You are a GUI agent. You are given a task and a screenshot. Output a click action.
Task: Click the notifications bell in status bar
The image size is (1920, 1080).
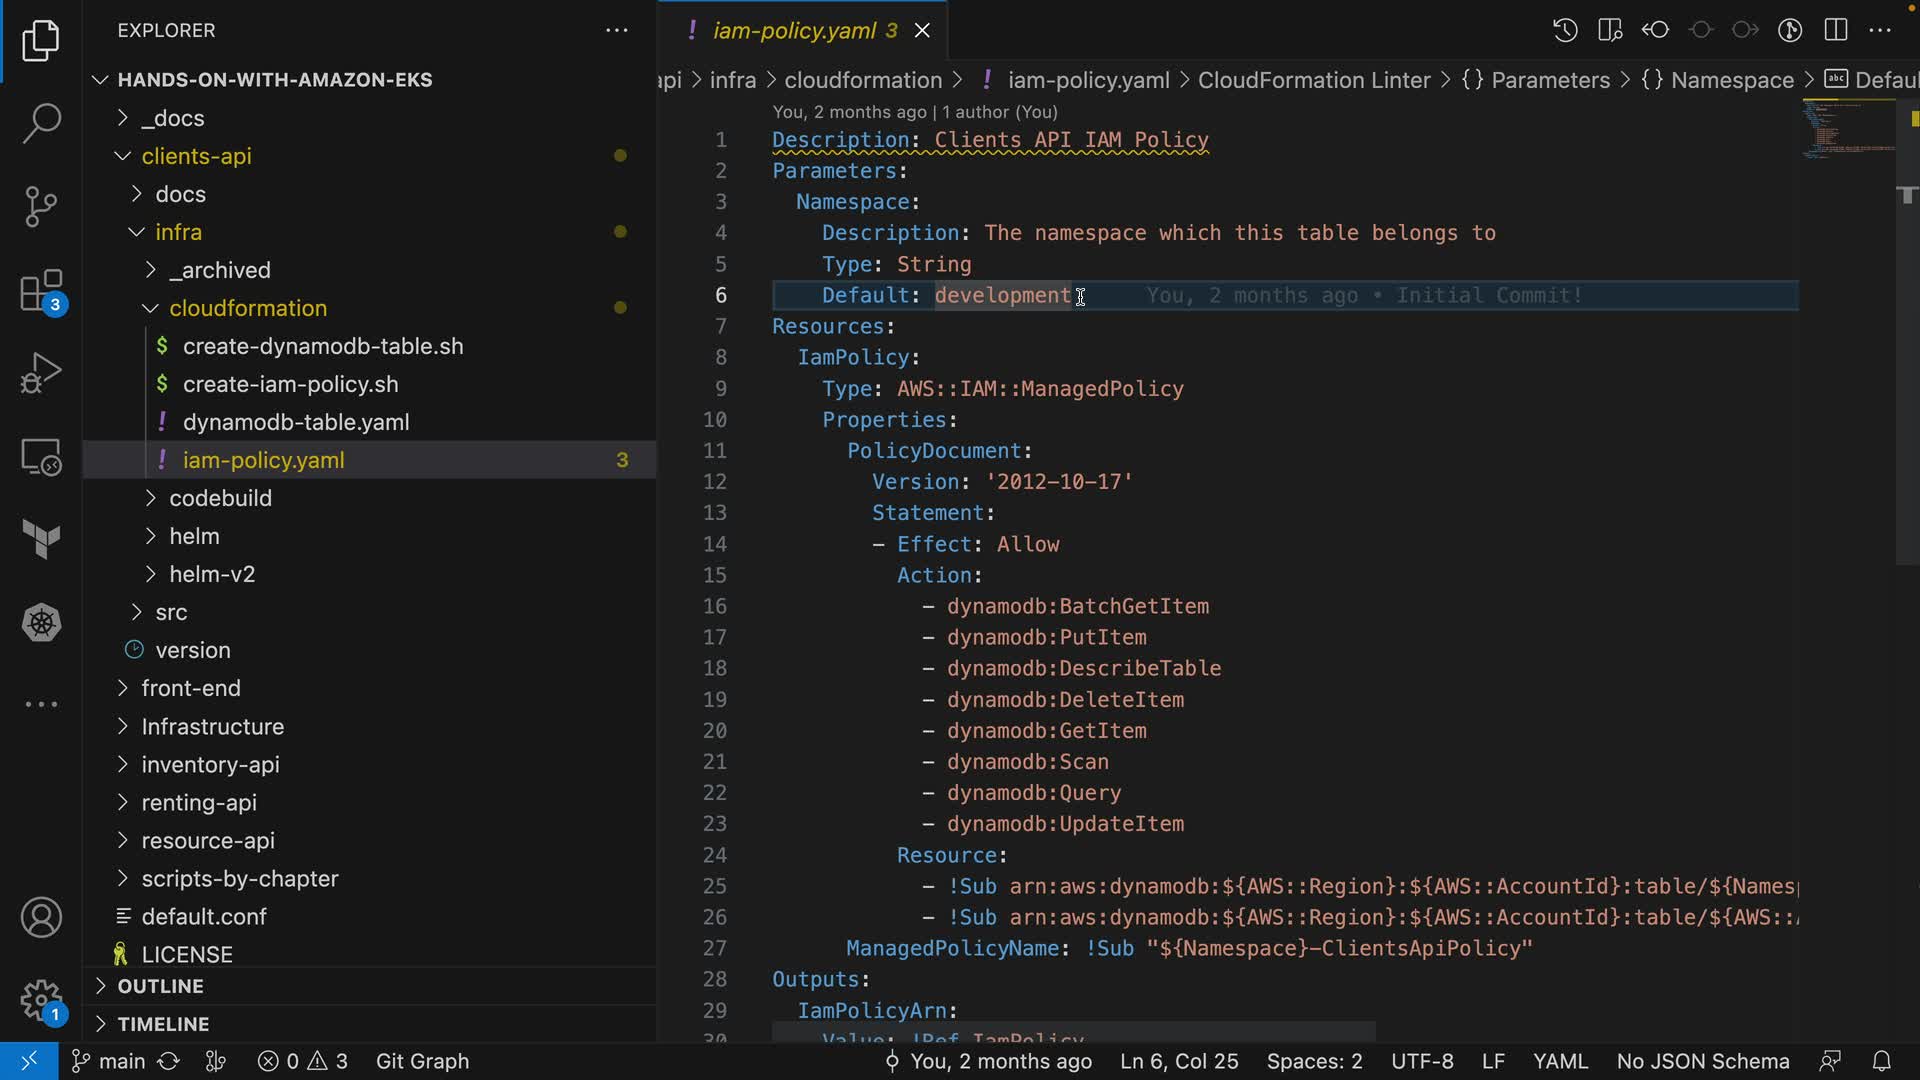point(1881,1061)
